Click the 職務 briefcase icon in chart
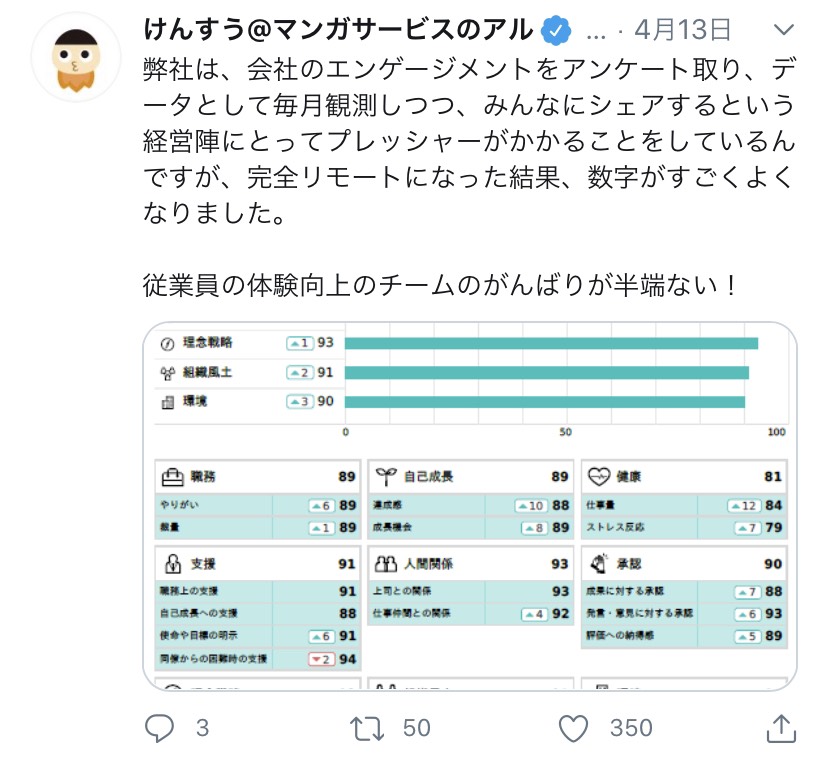 click(172, 477)
